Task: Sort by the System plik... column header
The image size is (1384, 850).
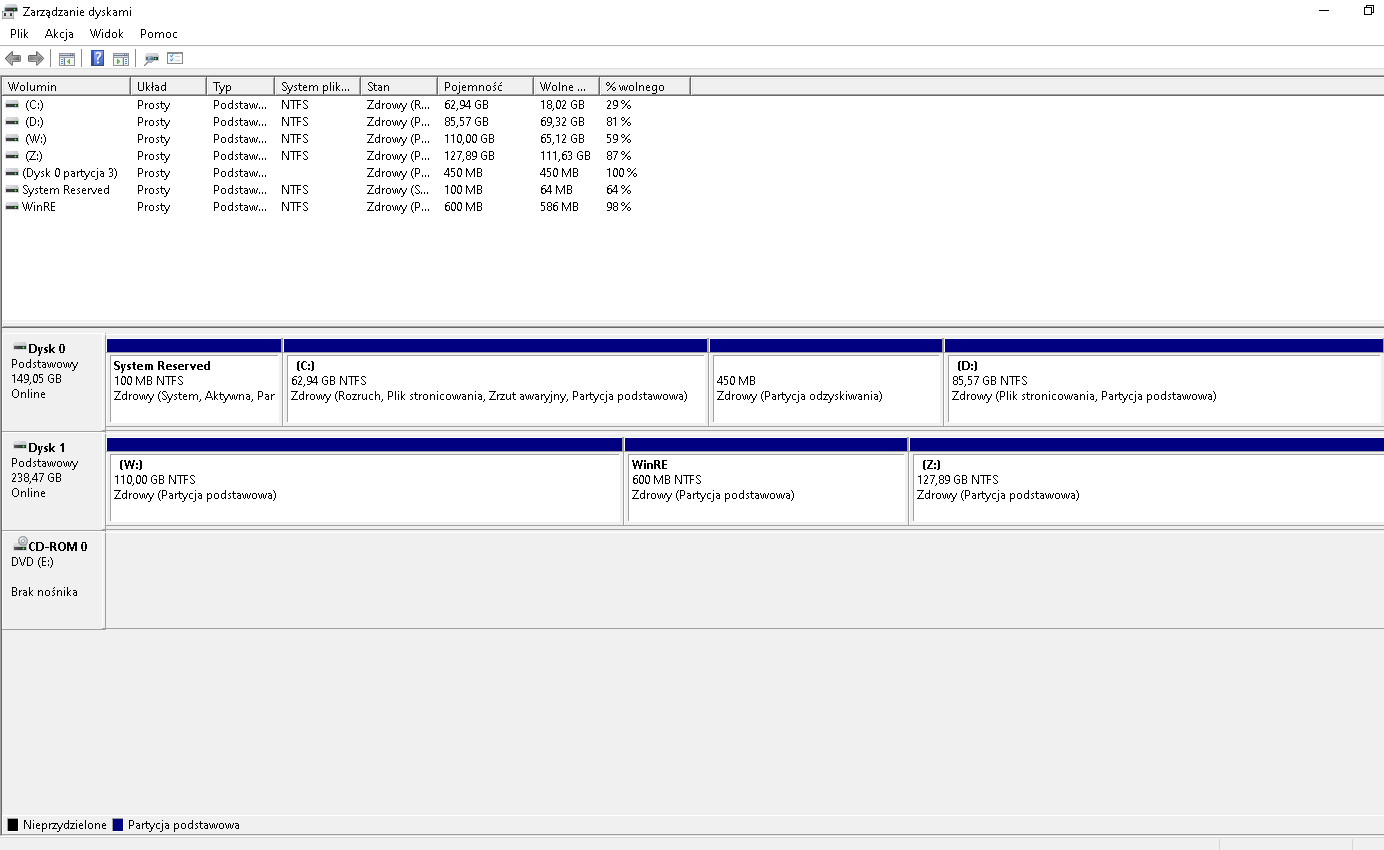Action: point(317,87)
